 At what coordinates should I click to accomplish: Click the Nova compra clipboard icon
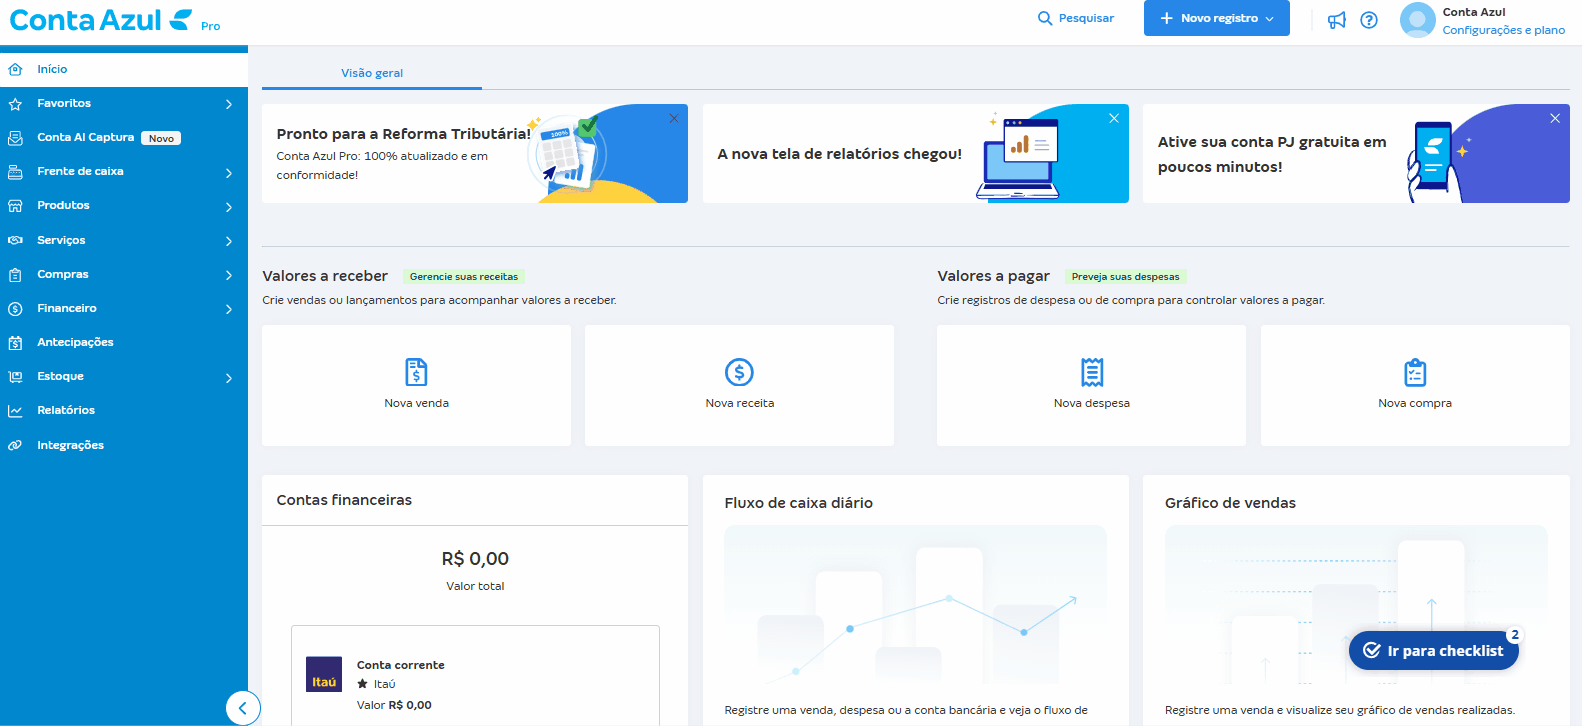point(1415,372)
